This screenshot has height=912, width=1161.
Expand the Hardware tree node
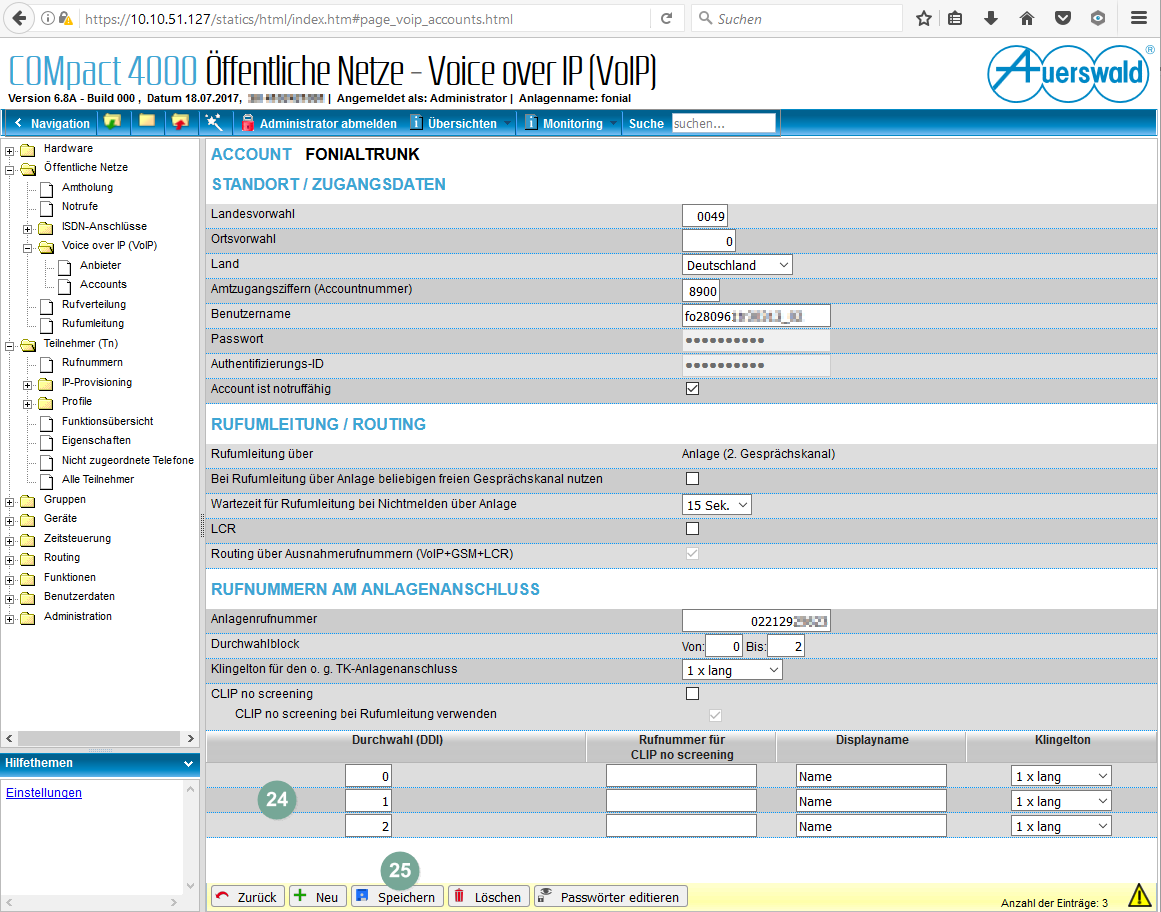pos(10,151)
